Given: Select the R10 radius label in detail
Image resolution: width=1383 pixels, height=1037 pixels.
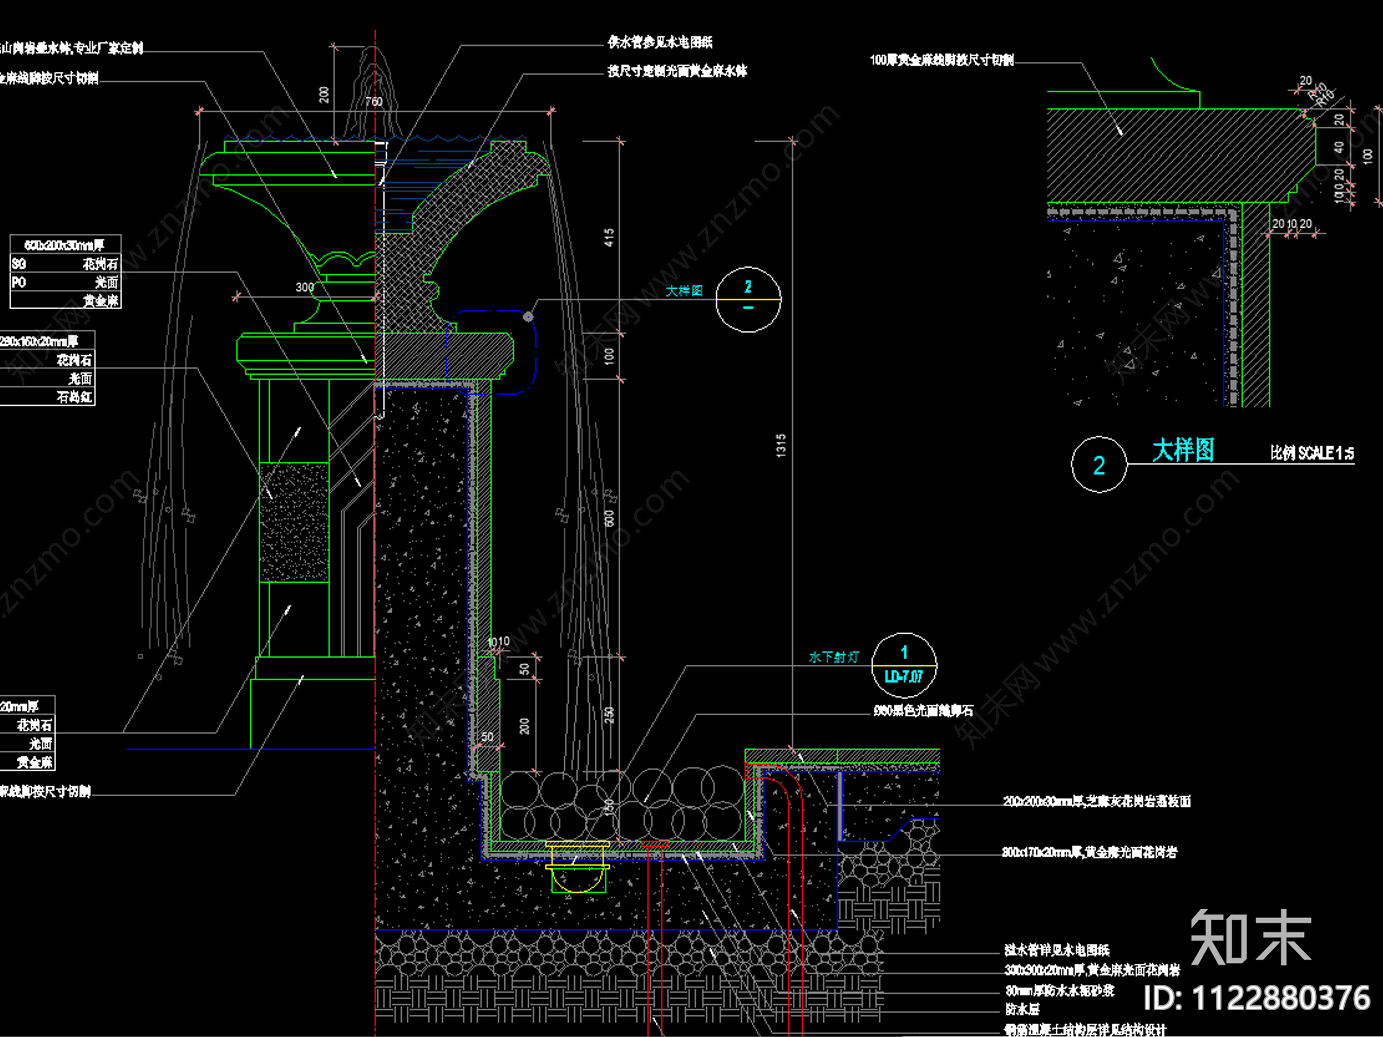Looking at the screenshot, I should tap(1325, 100).
